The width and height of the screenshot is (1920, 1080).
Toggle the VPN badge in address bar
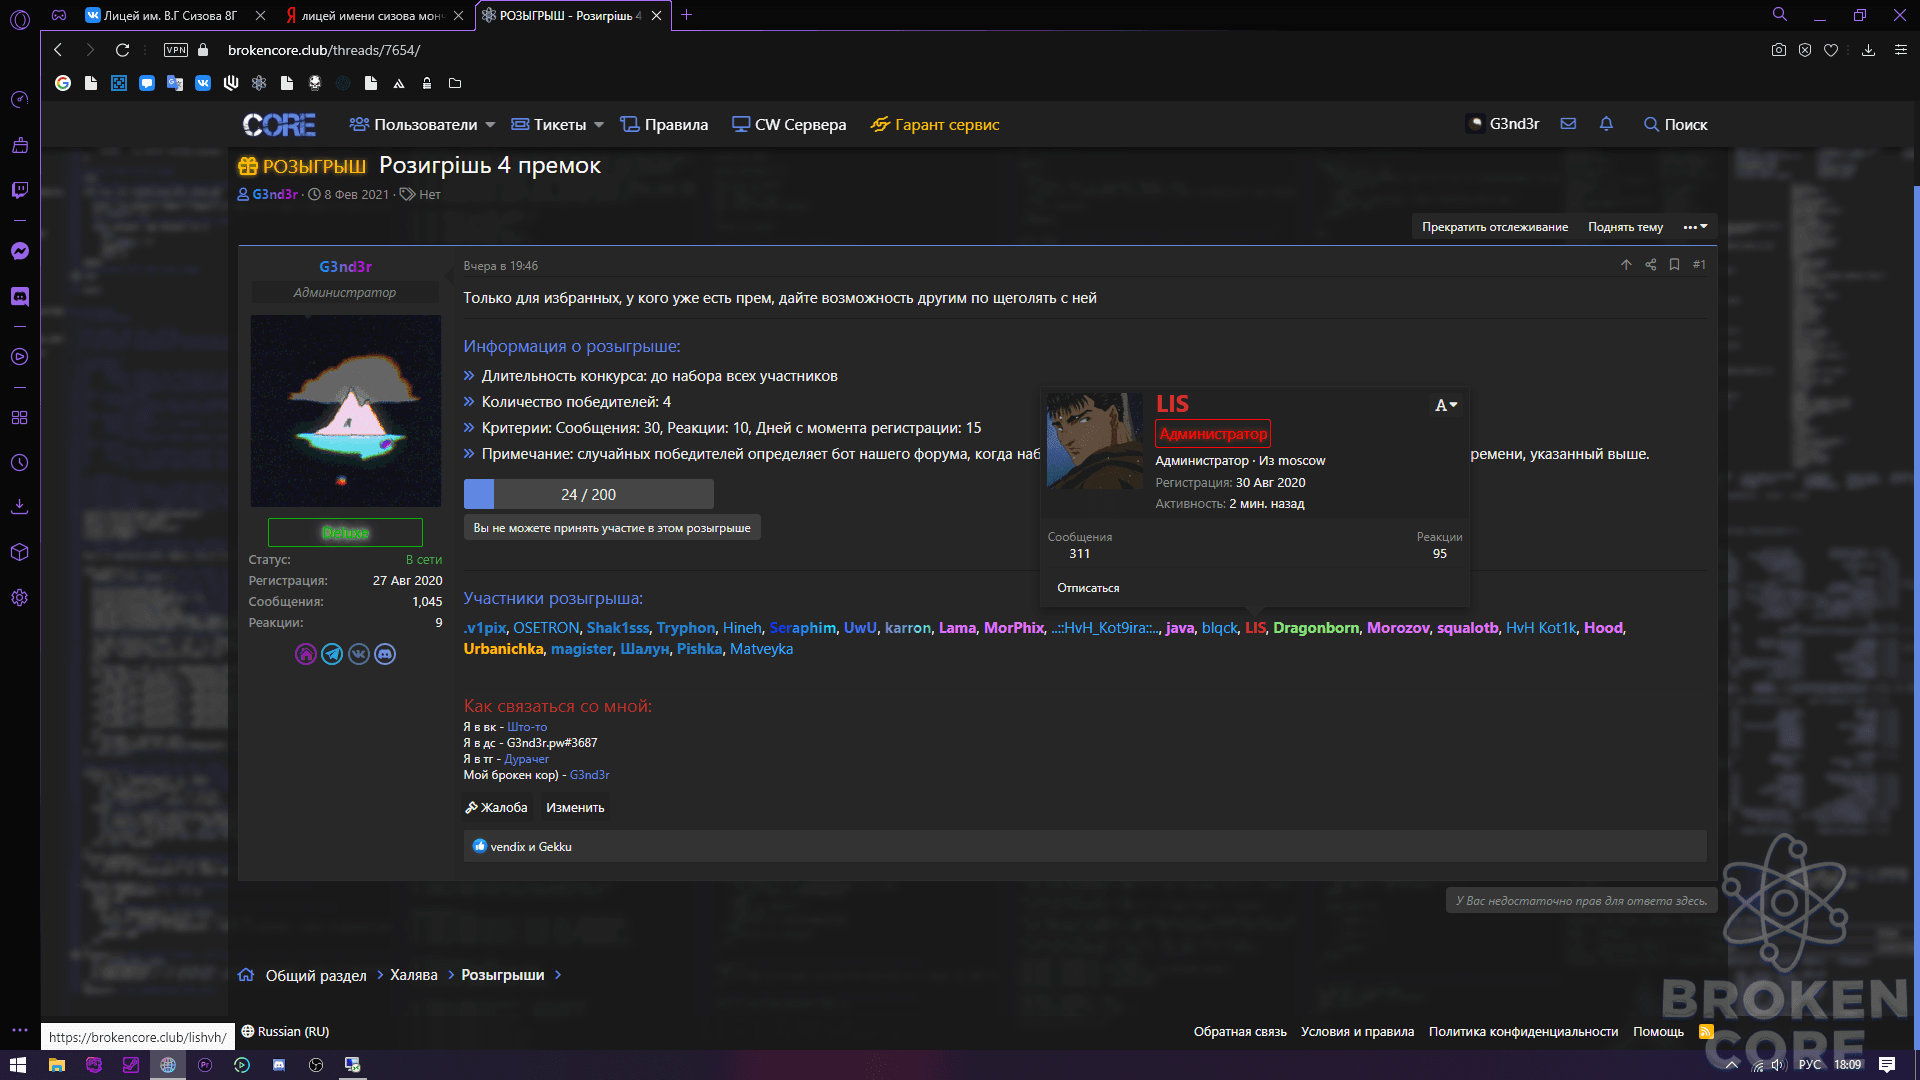(176, 50)
